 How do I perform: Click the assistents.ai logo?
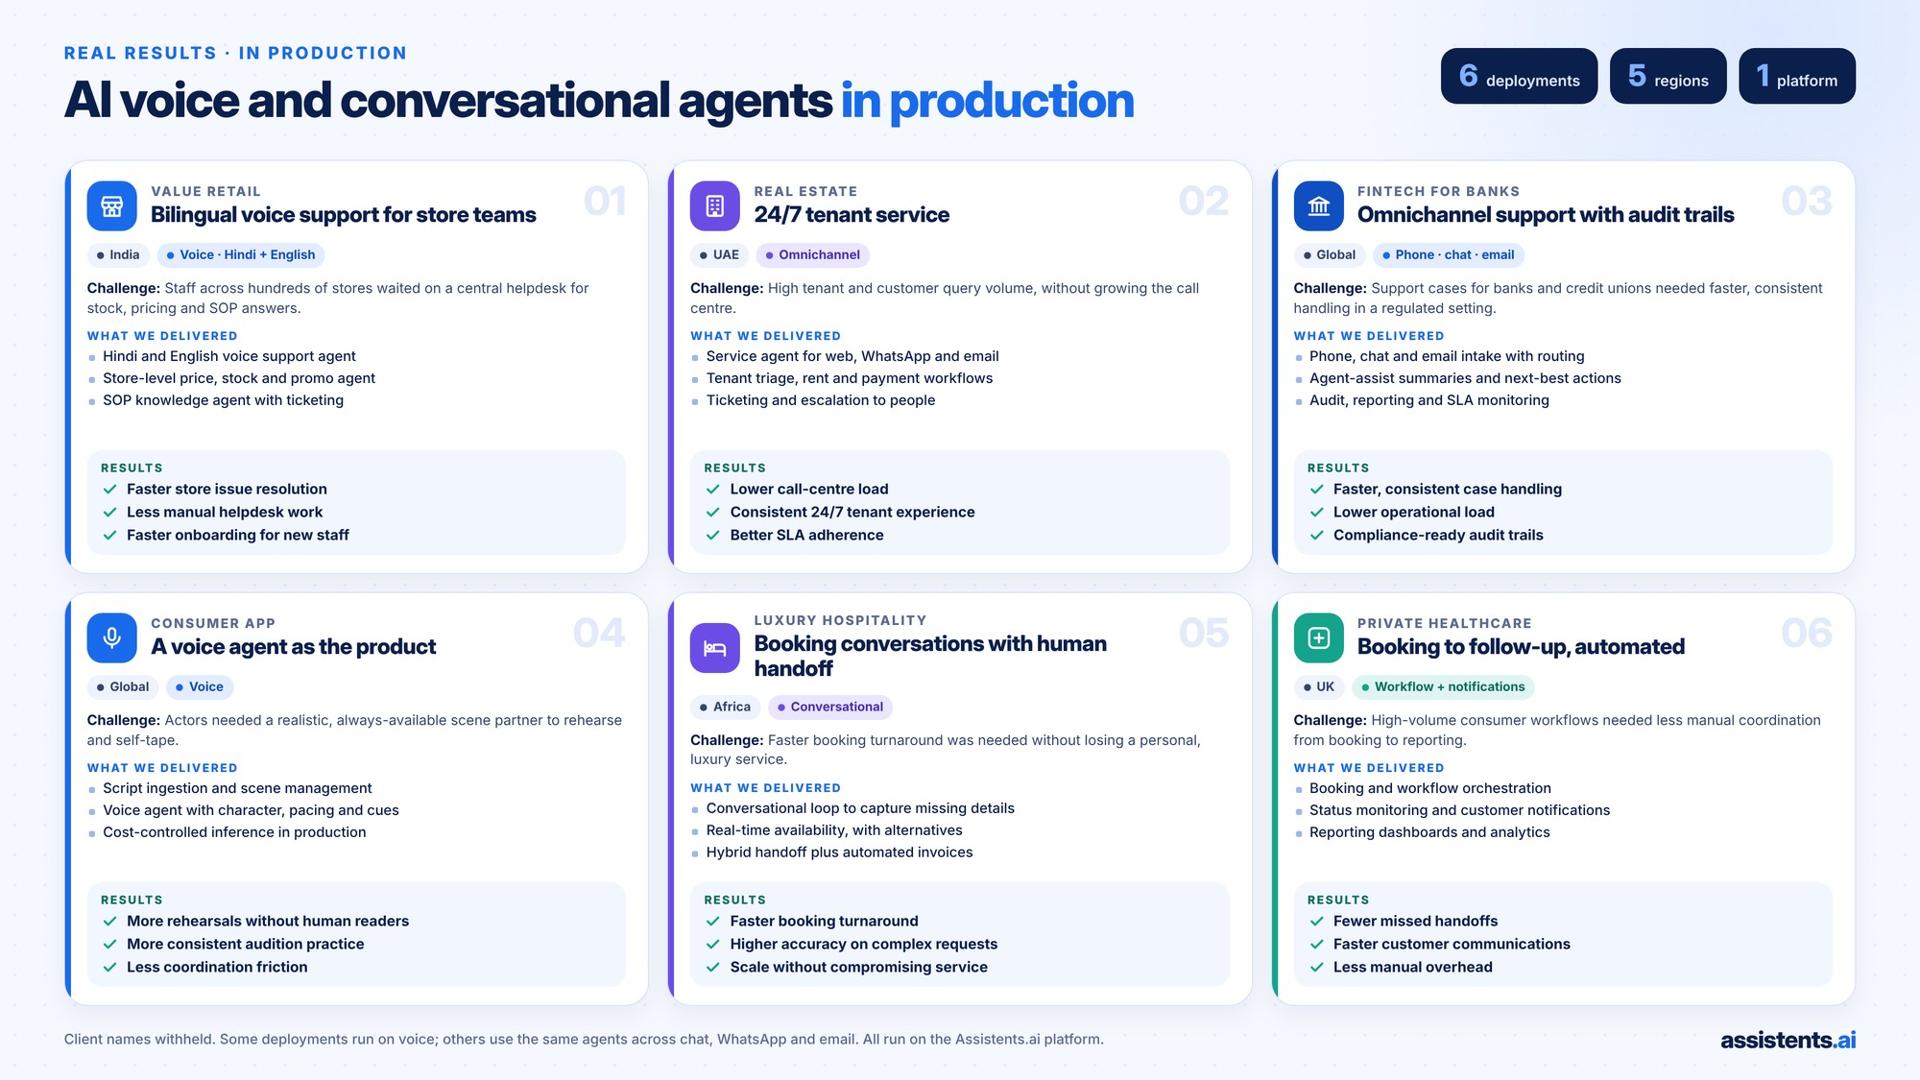(x=1787, y=1040)
